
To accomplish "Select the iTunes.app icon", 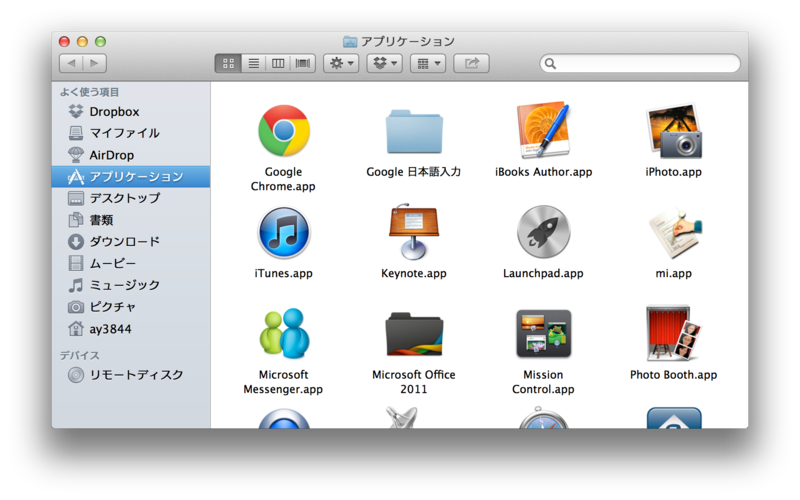I will point(284,232).
